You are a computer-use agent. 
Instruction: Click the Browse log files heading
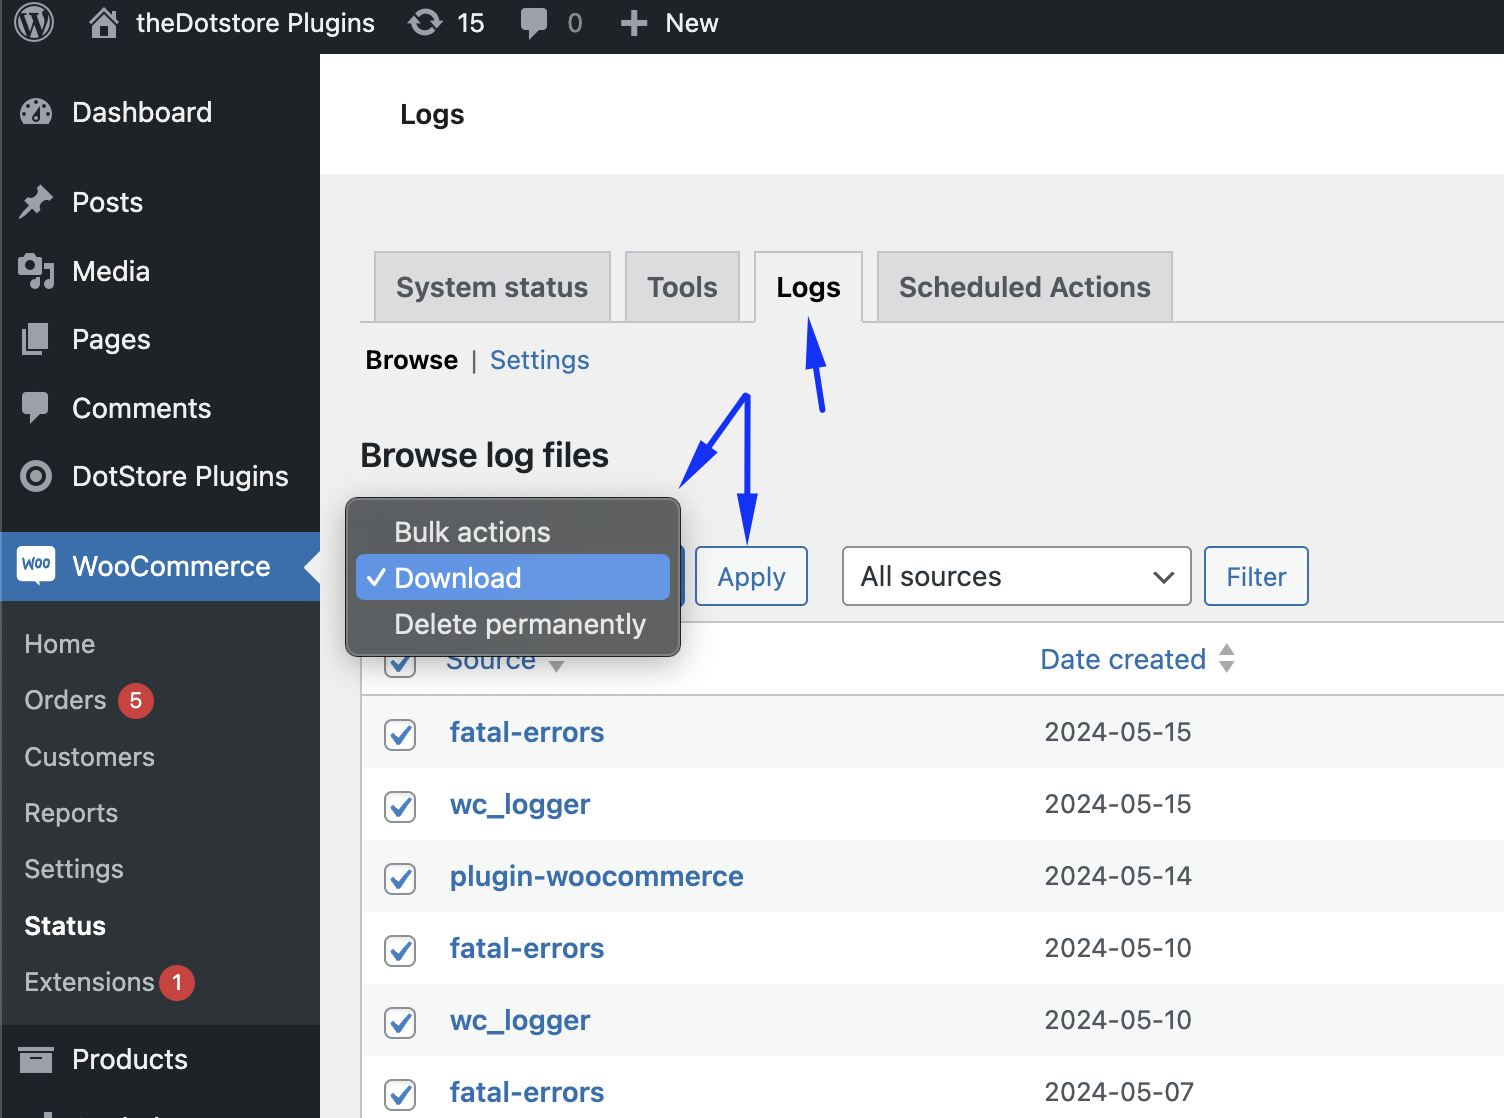click(484, 455)
